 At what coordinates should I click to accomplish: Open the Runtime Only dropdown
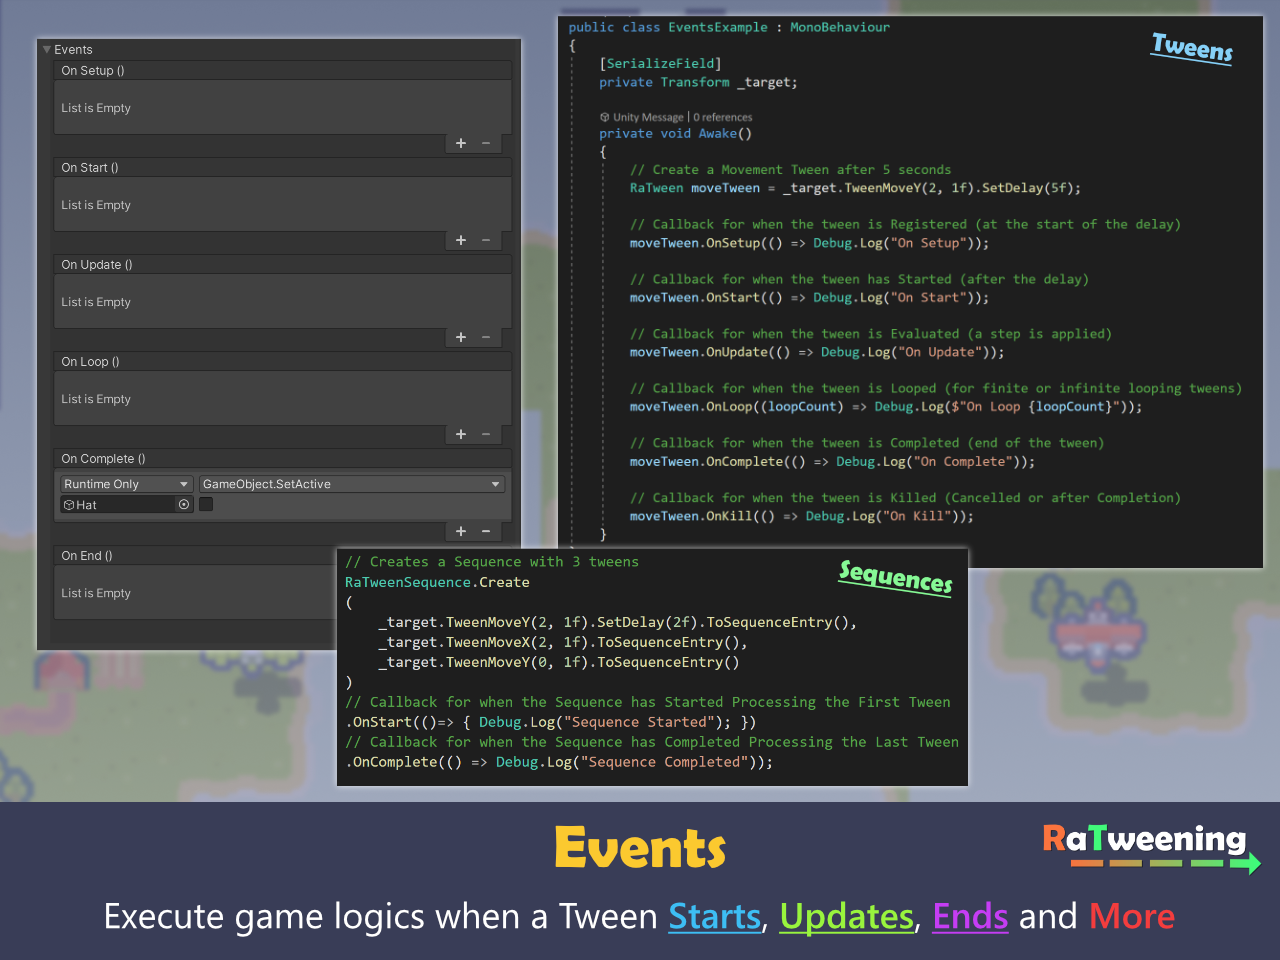tap(126, 484)
